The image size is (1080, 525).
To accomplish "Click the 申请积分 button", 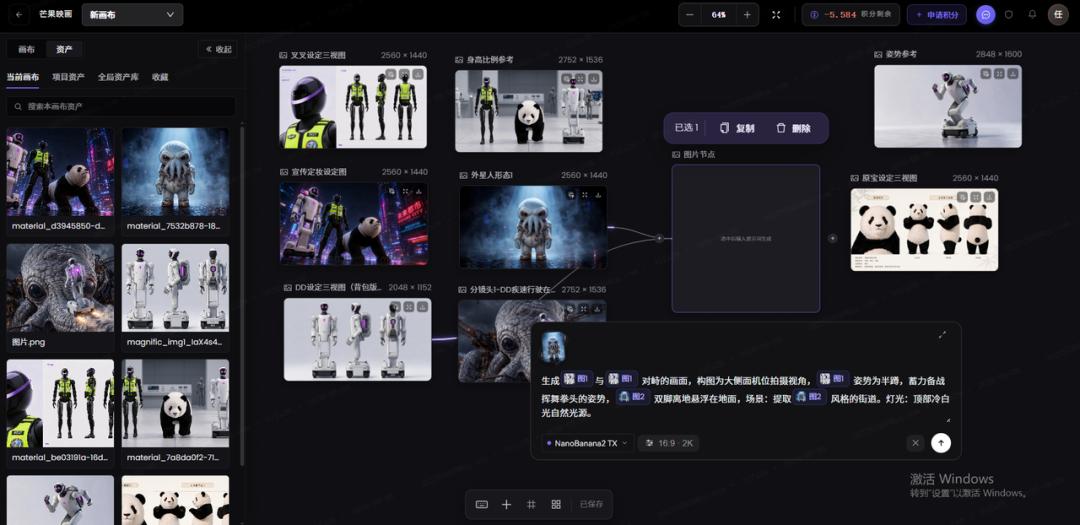I will [936, 14].
